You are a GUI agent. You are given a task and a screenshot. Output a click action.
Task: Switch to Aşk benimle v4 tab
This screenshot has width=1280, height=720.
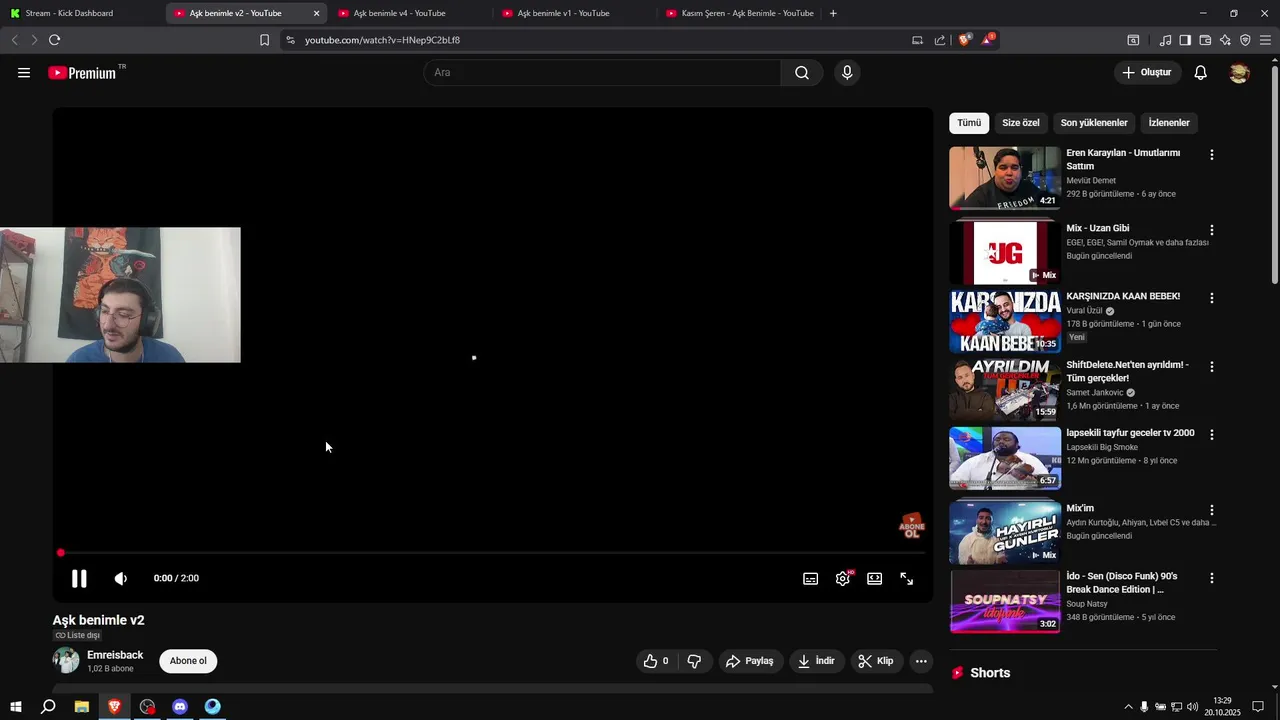coord(409,13)
